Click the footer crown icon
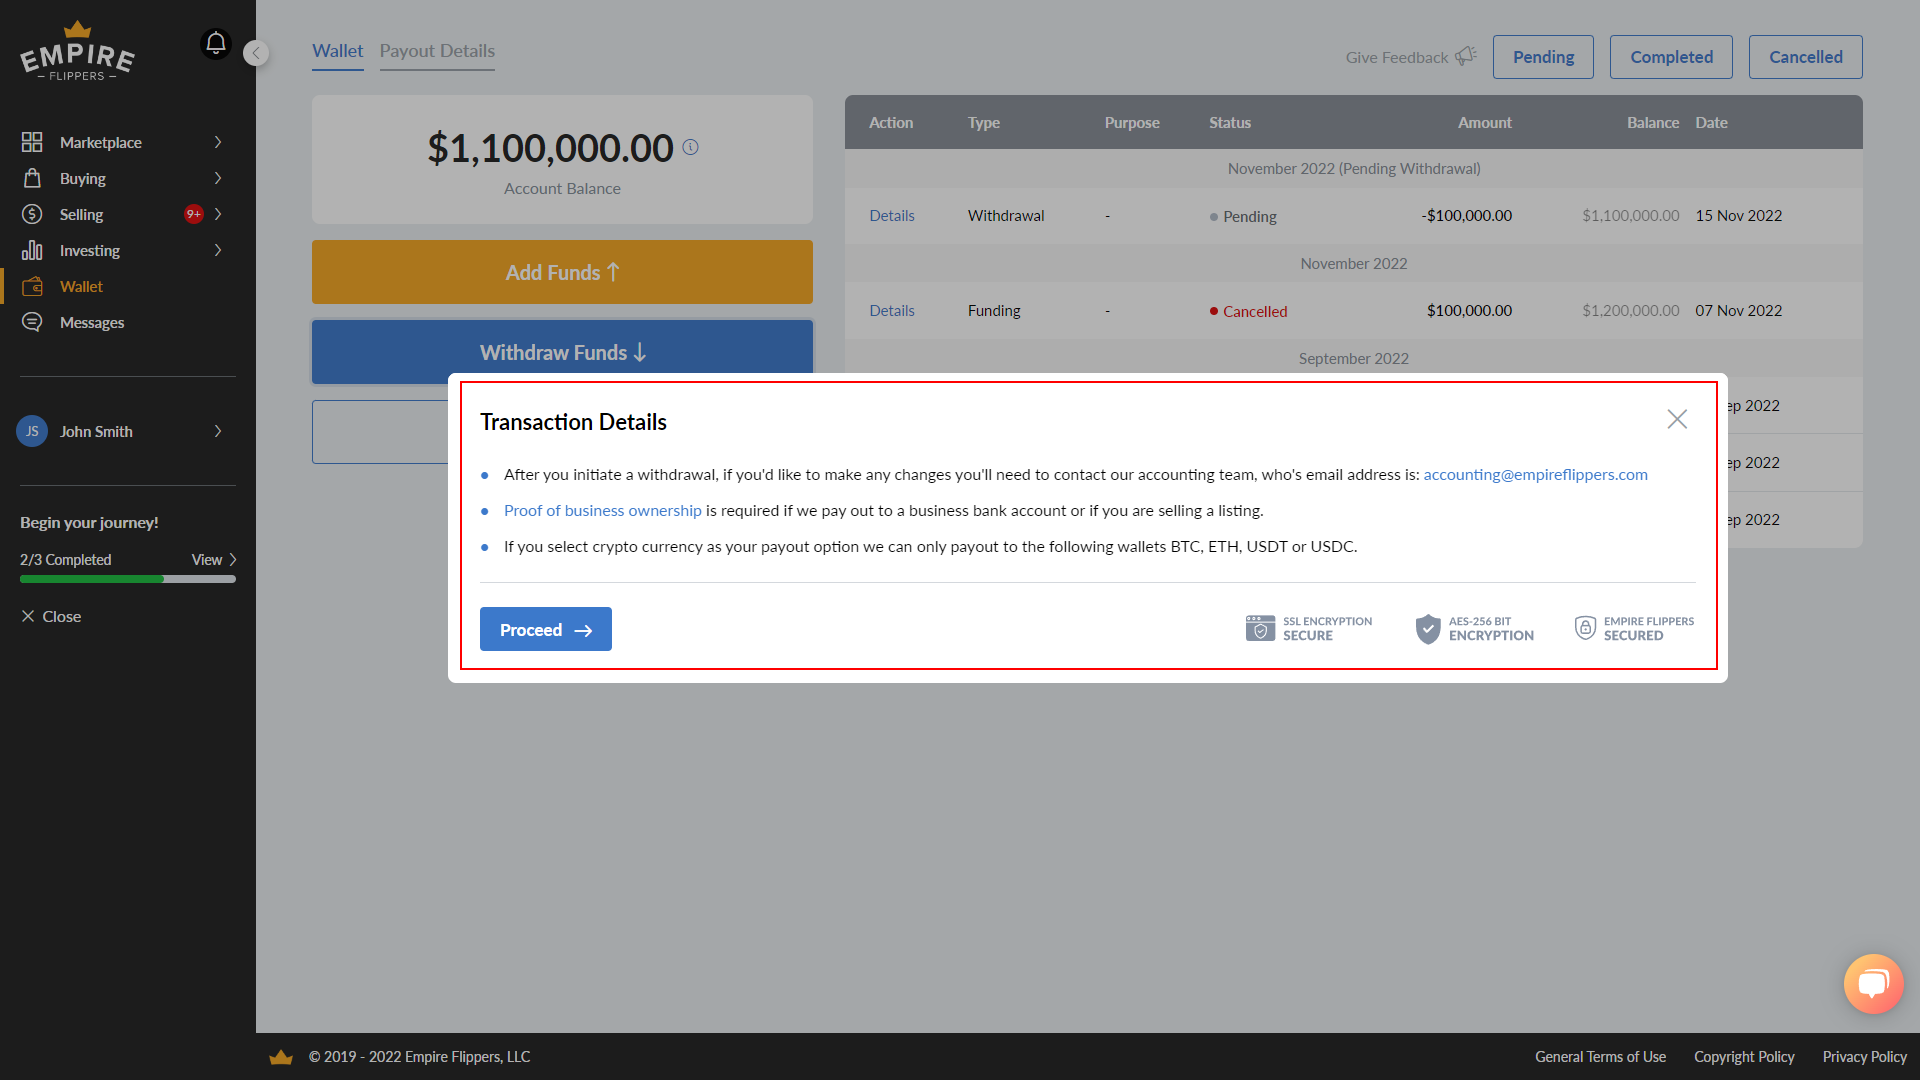1920x1080 pixels. [x=281, y=1057]
